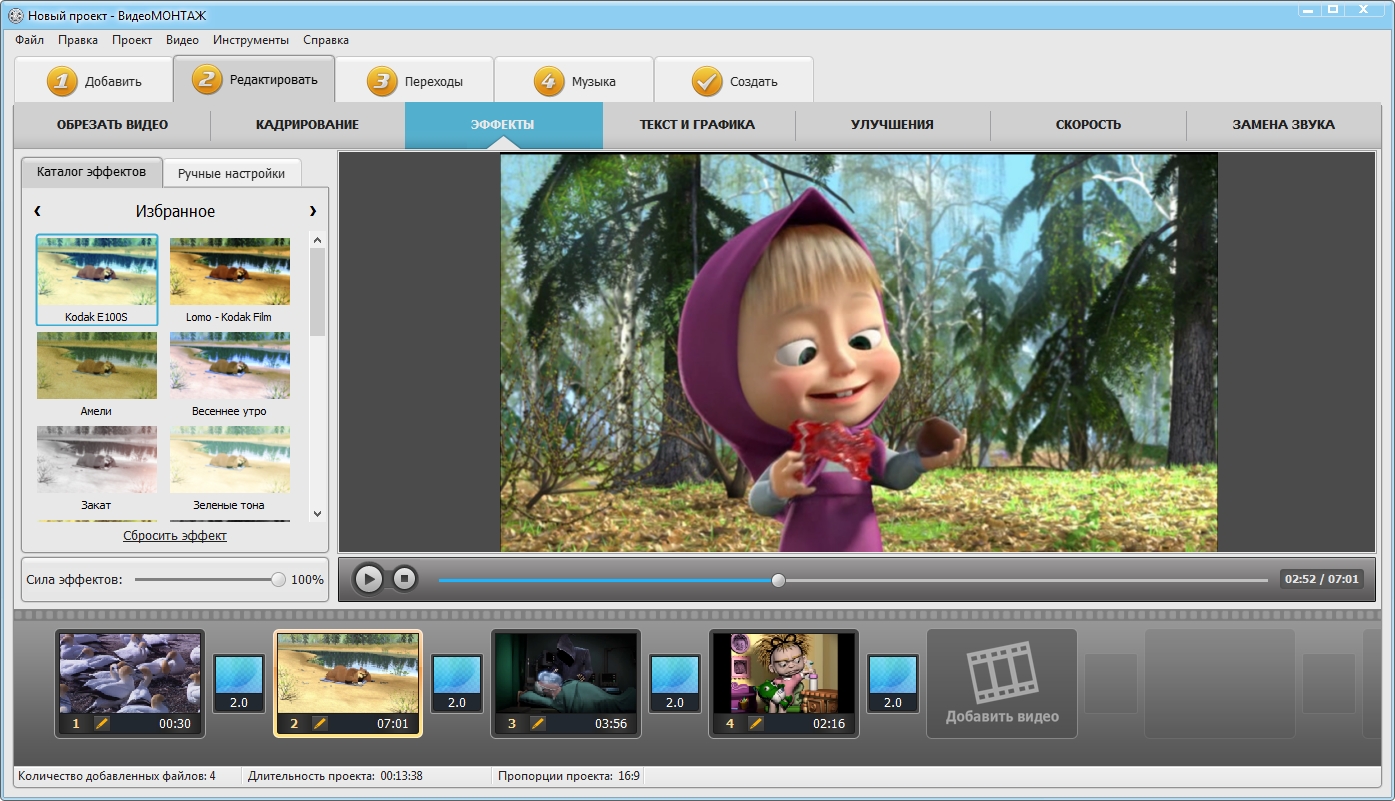Apply the Kodak E100S effect
This screenshot has width=1395, height=801.
click(x=97, y=280)
